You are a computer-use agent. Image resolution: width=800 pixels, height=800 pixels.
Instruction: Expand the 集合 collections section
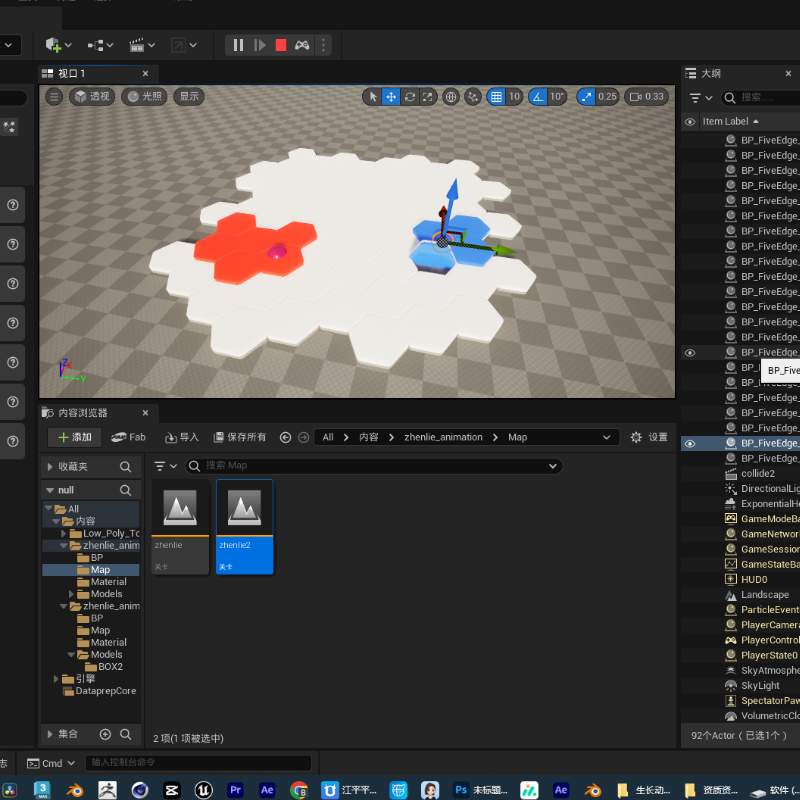click(x=50, y=734)
